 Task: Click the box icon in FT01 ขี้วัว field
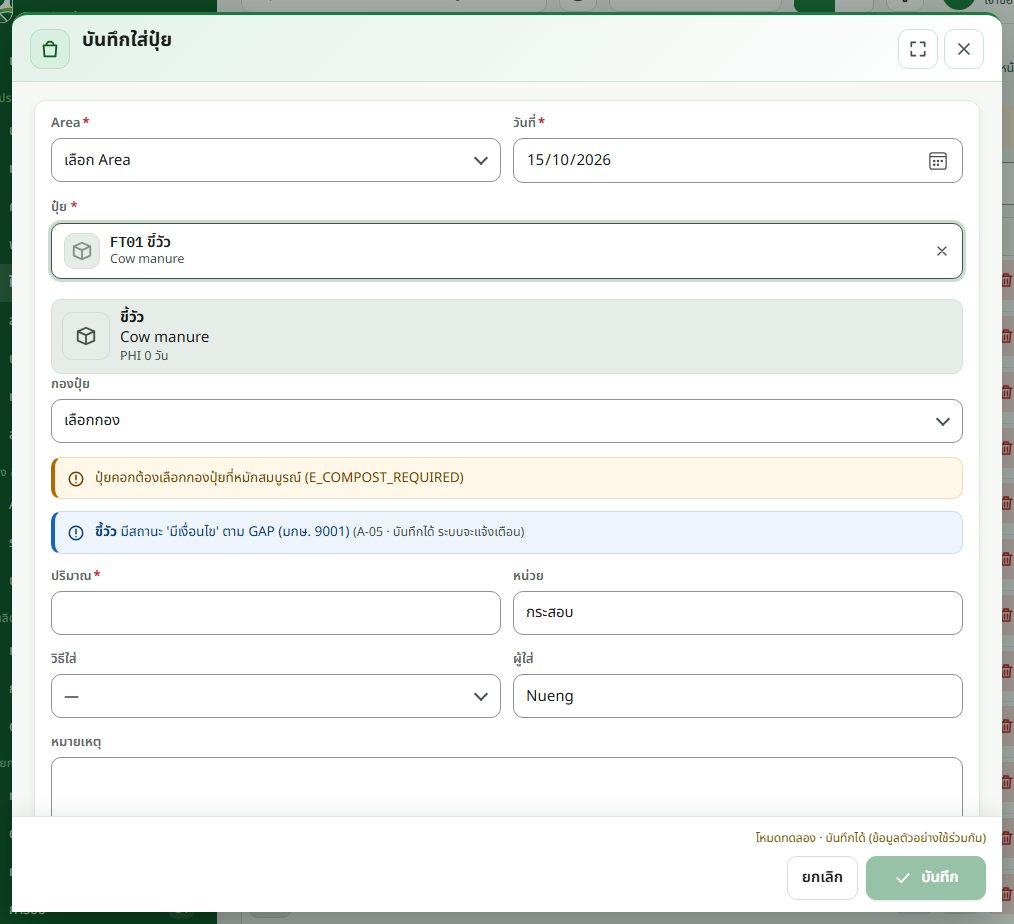82,251
